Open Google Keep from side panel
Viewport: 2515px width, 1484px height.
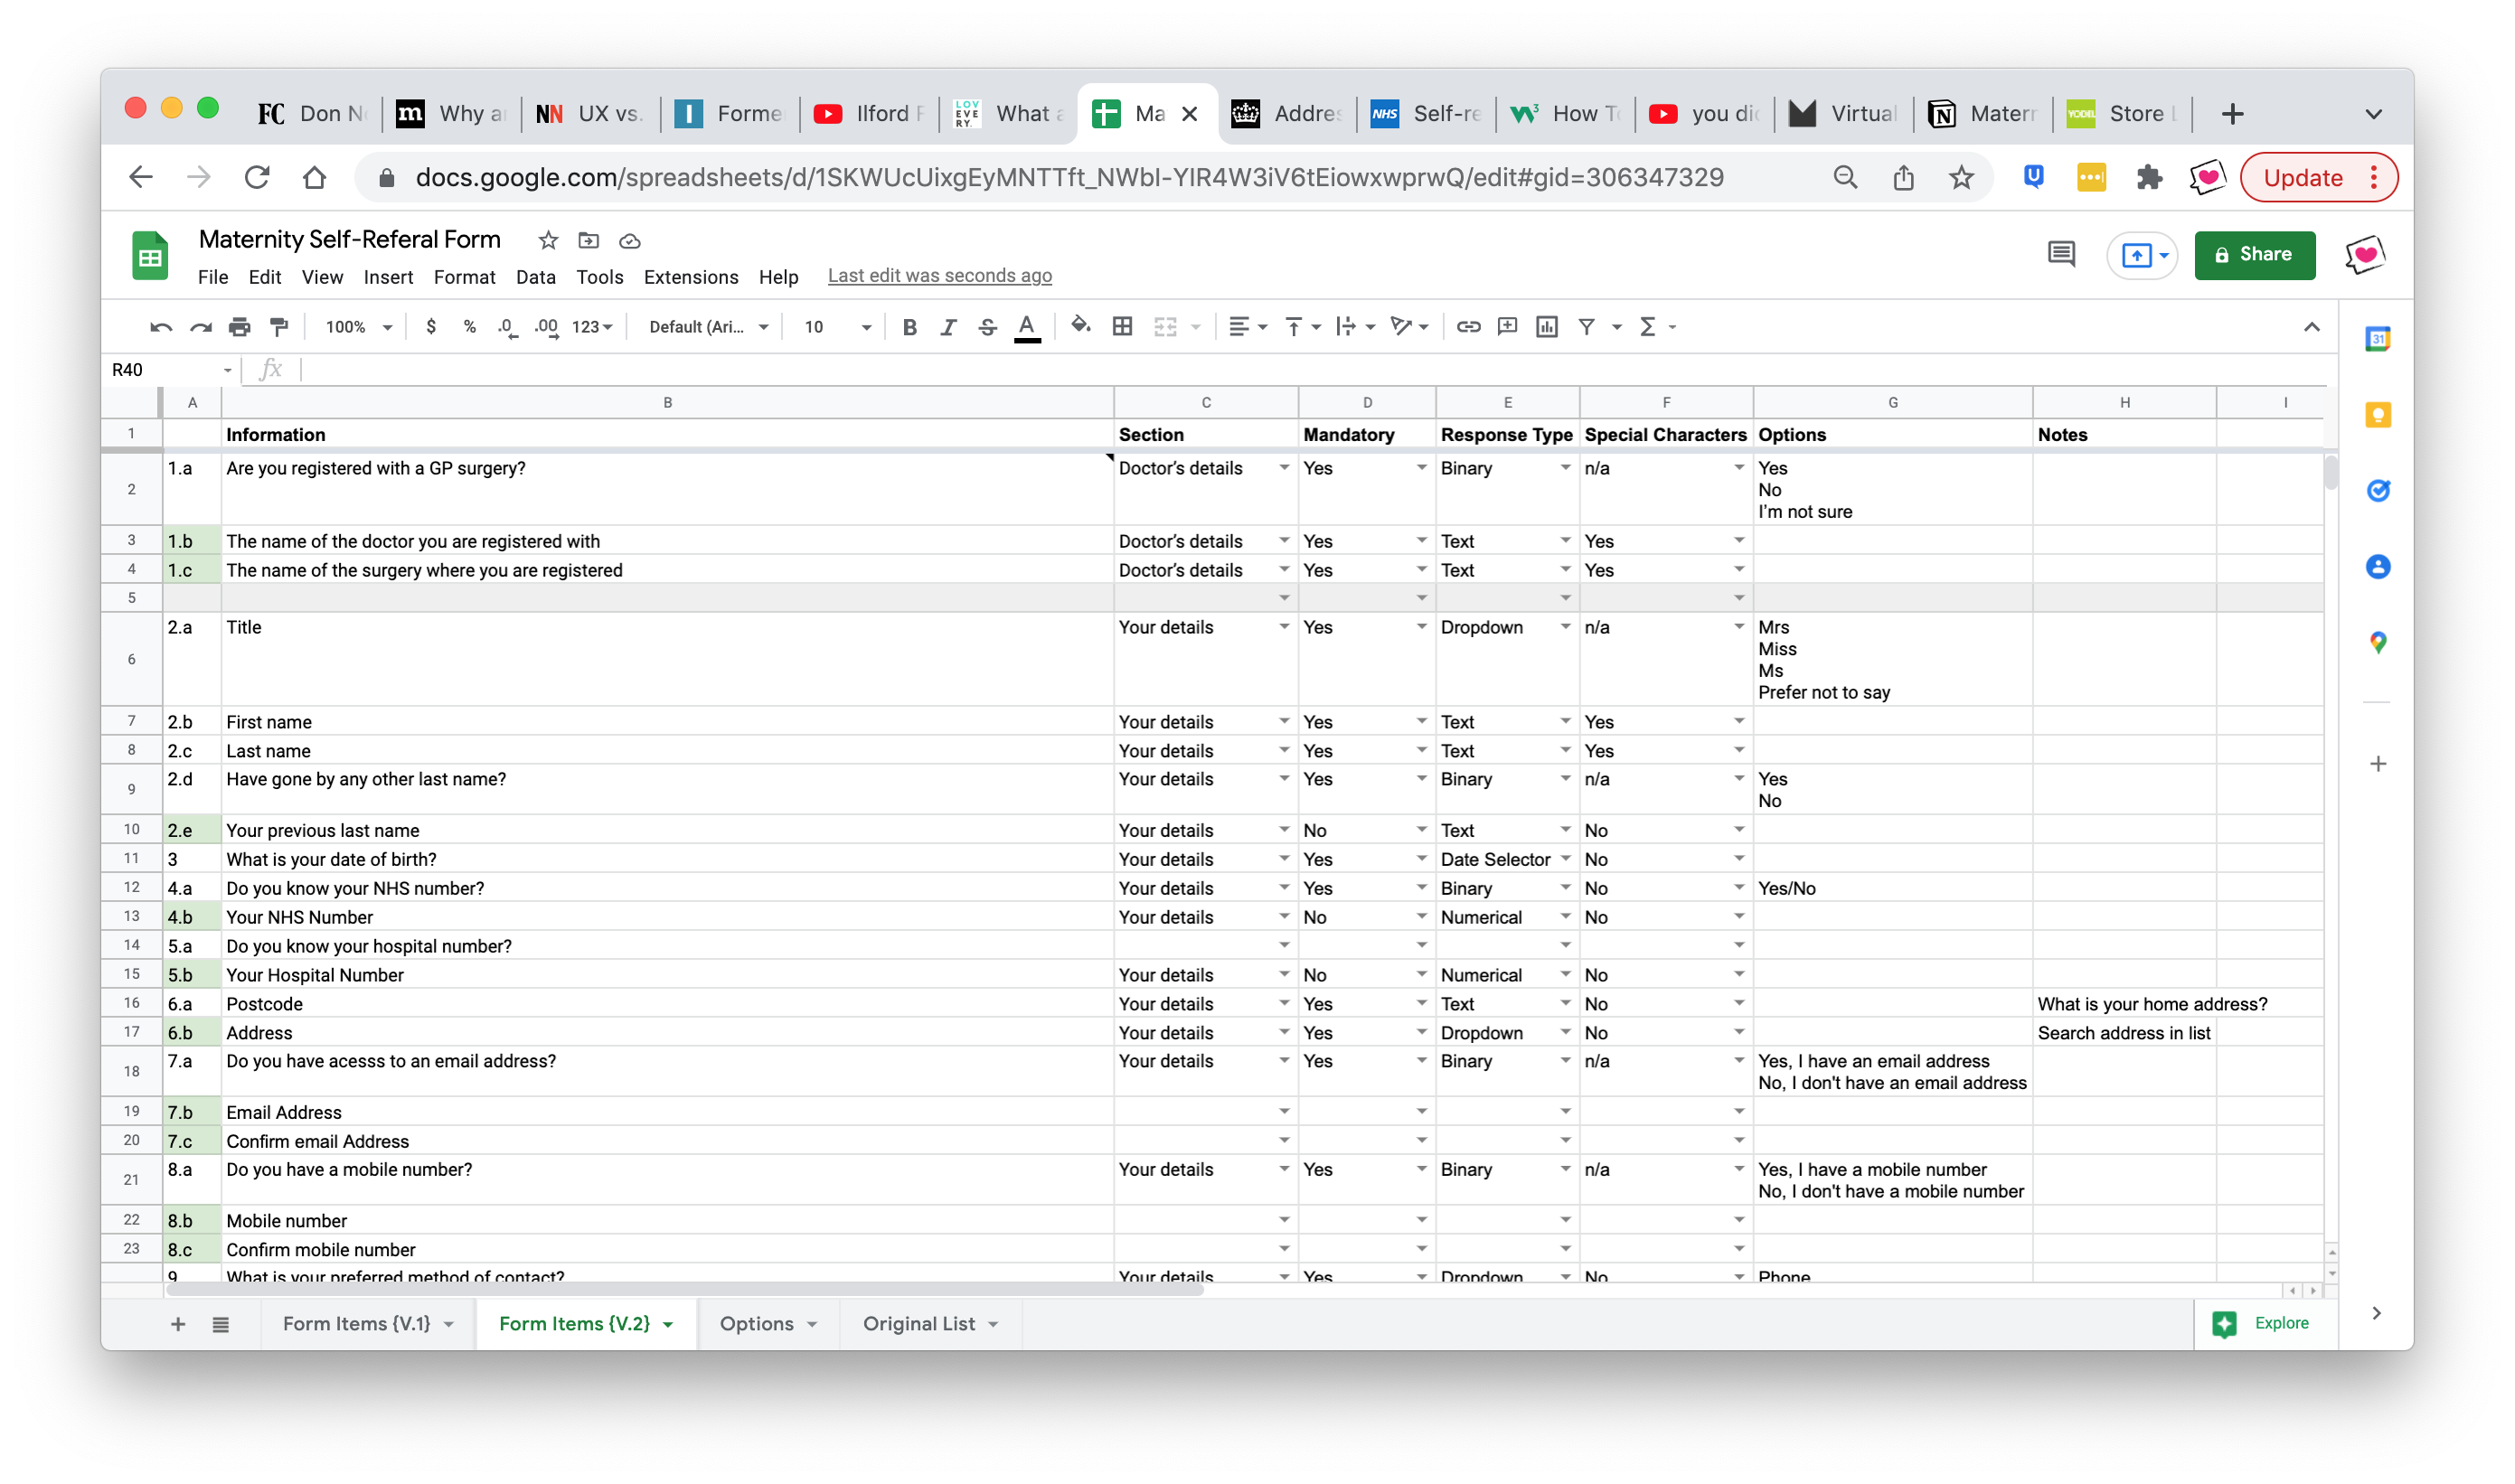click(x=2377, y=415)
